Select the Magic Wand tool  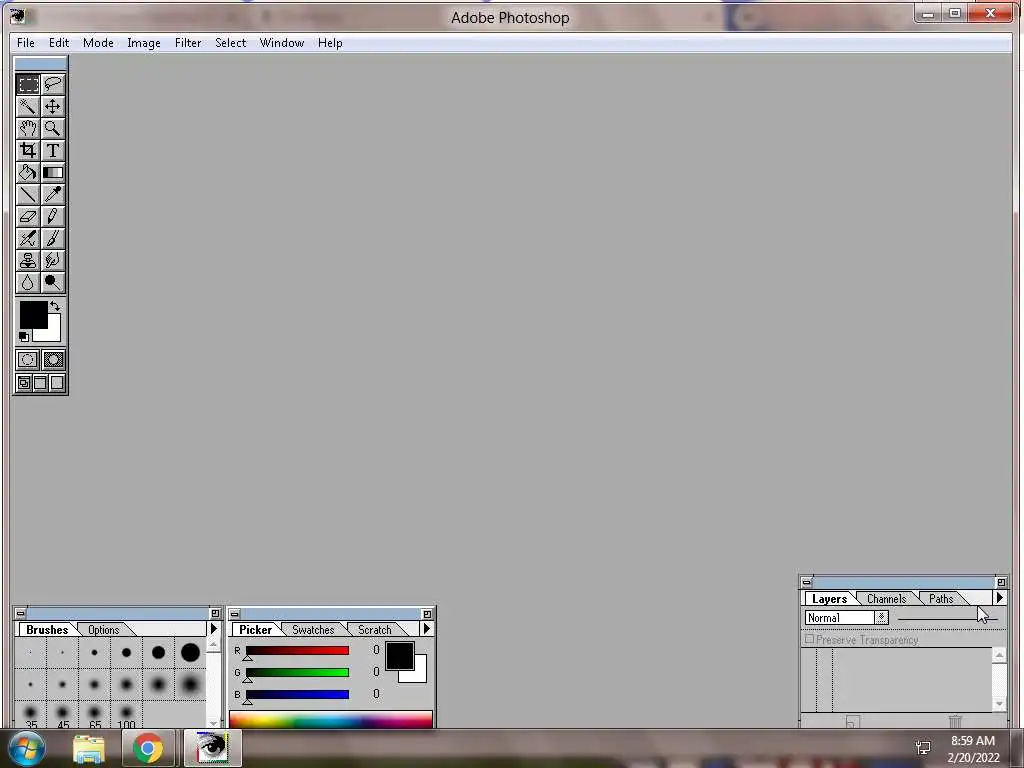click(28, 106)
